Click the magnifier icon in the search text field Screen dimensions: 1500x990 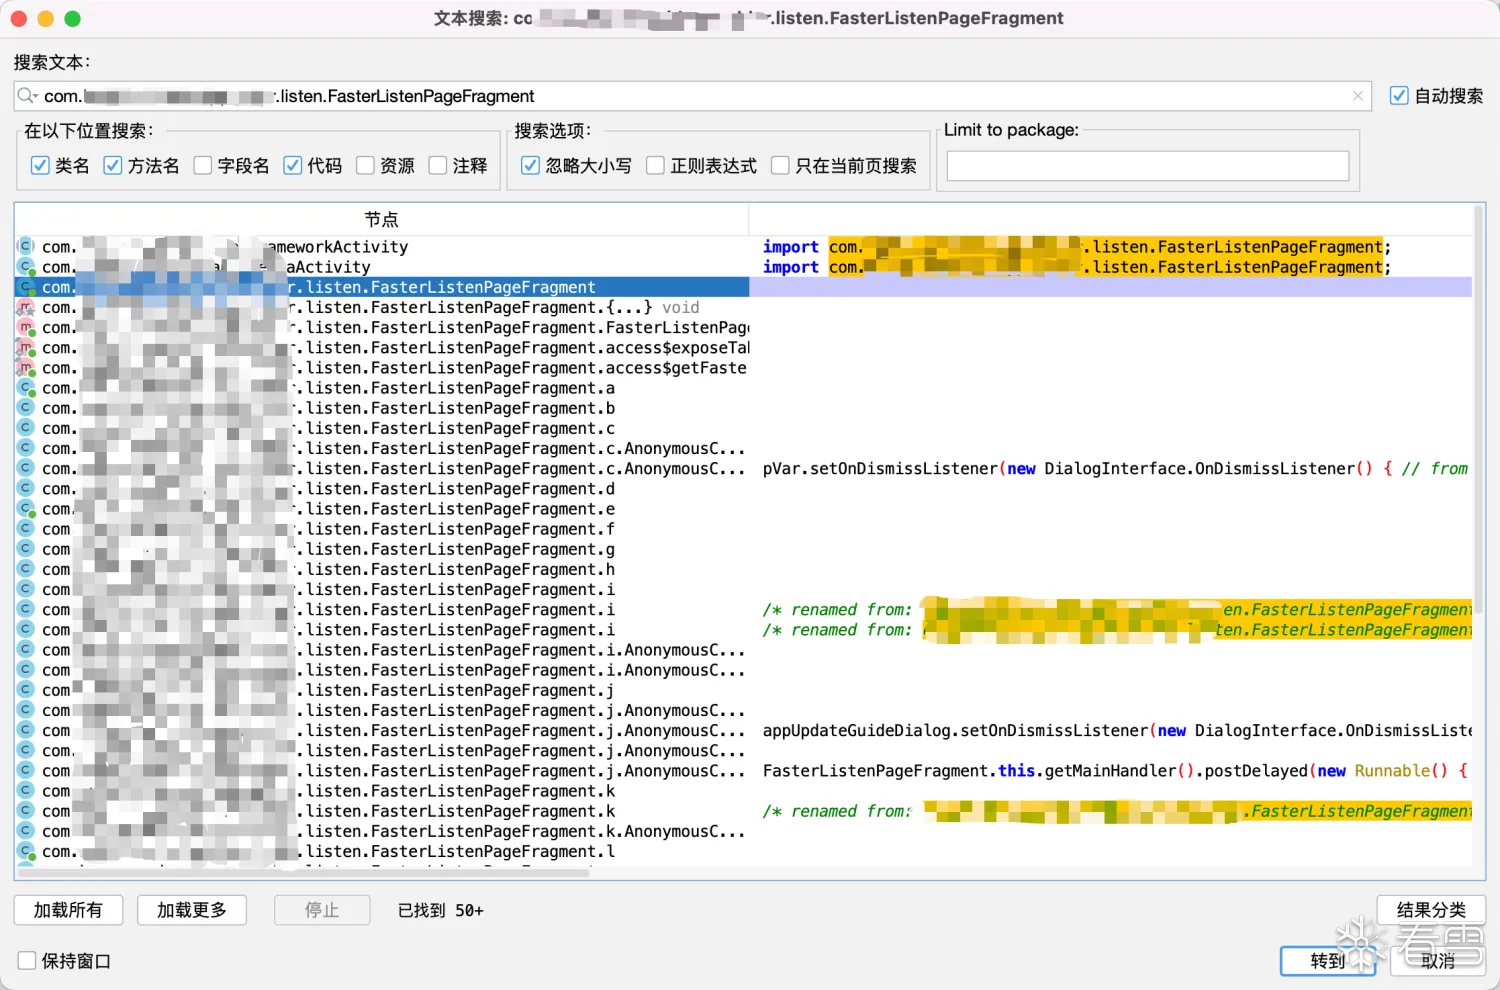pyautogui.click(x=26, y=96)
